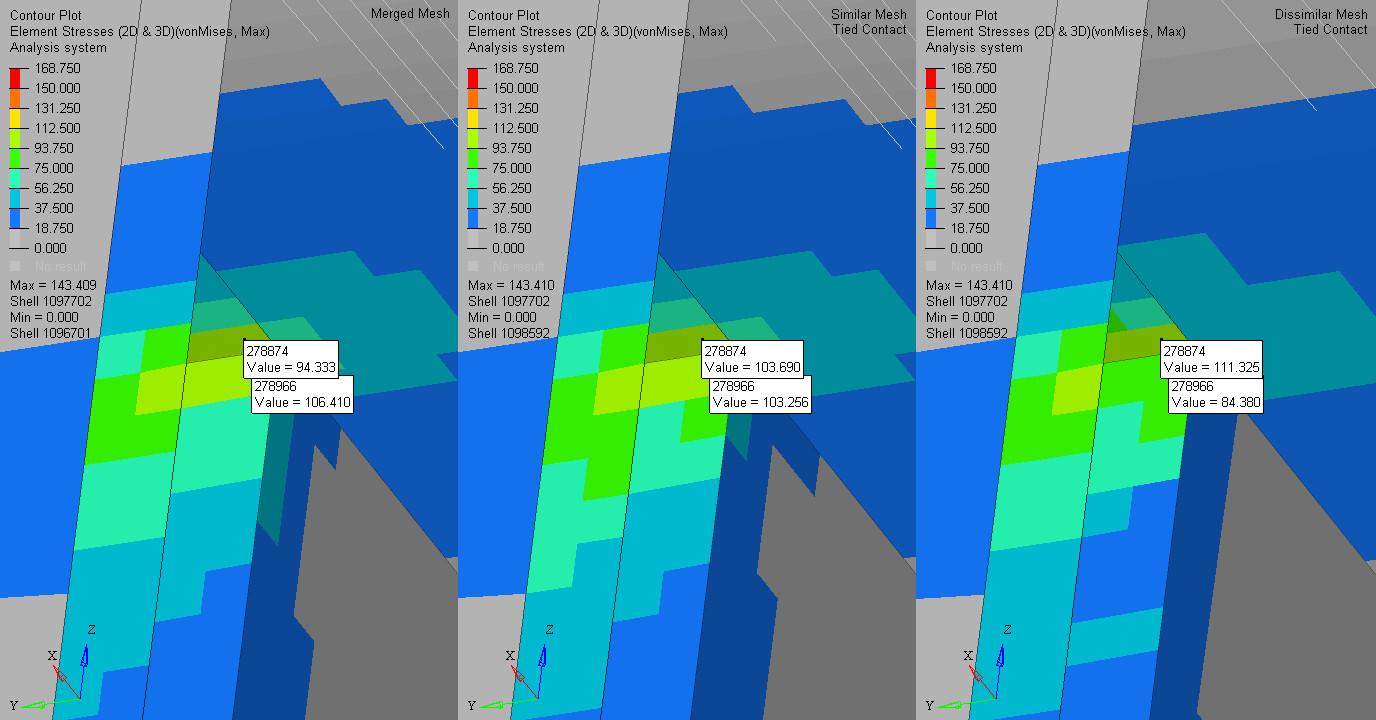Image resolution: width=1376 pixels, height=720 pixels.
Task: Click legend value 0.000 in Merged Mesh panel
Action: pos(50,248)
